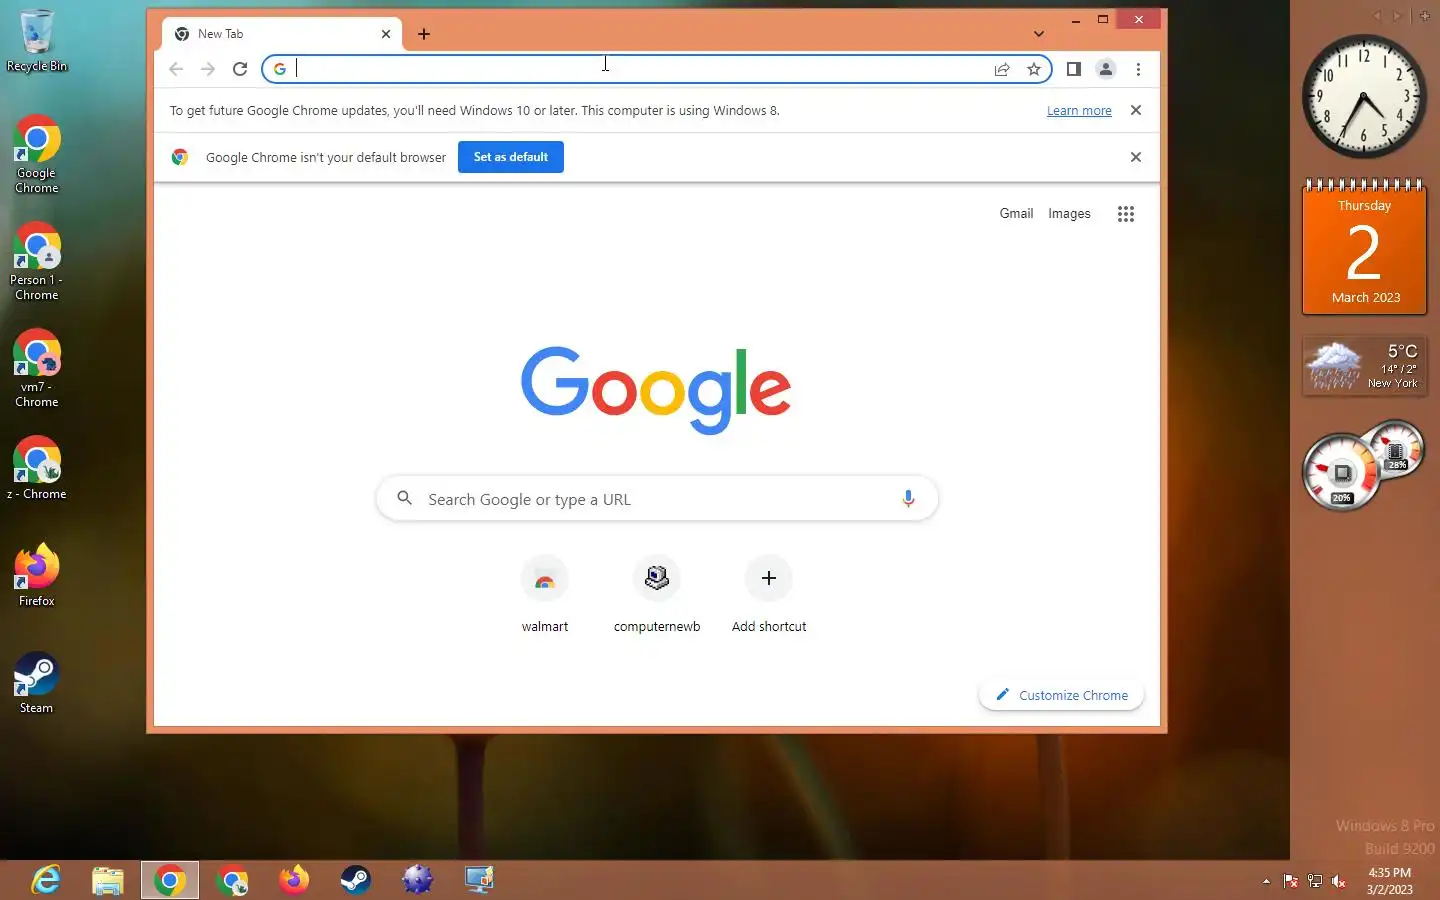1440x900 pixels.
Task: Select the Recycle Bin desktop icon
Action: pyautogui.click(x=37, y=41)
